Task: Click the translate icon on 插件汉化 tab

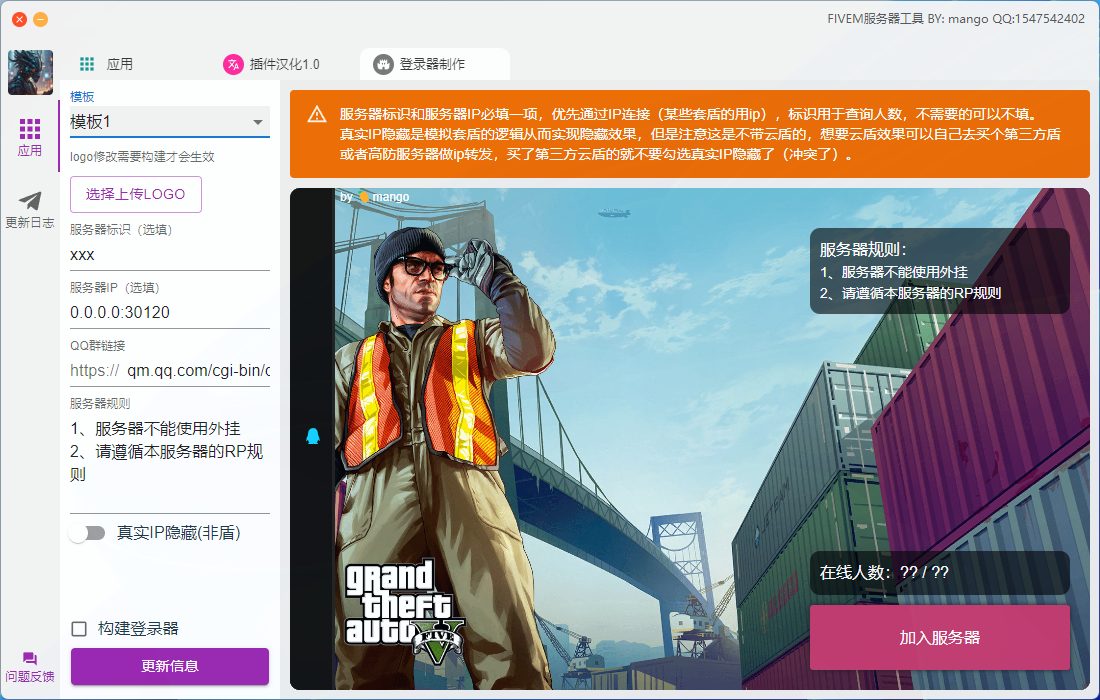Action: [233, 65]
